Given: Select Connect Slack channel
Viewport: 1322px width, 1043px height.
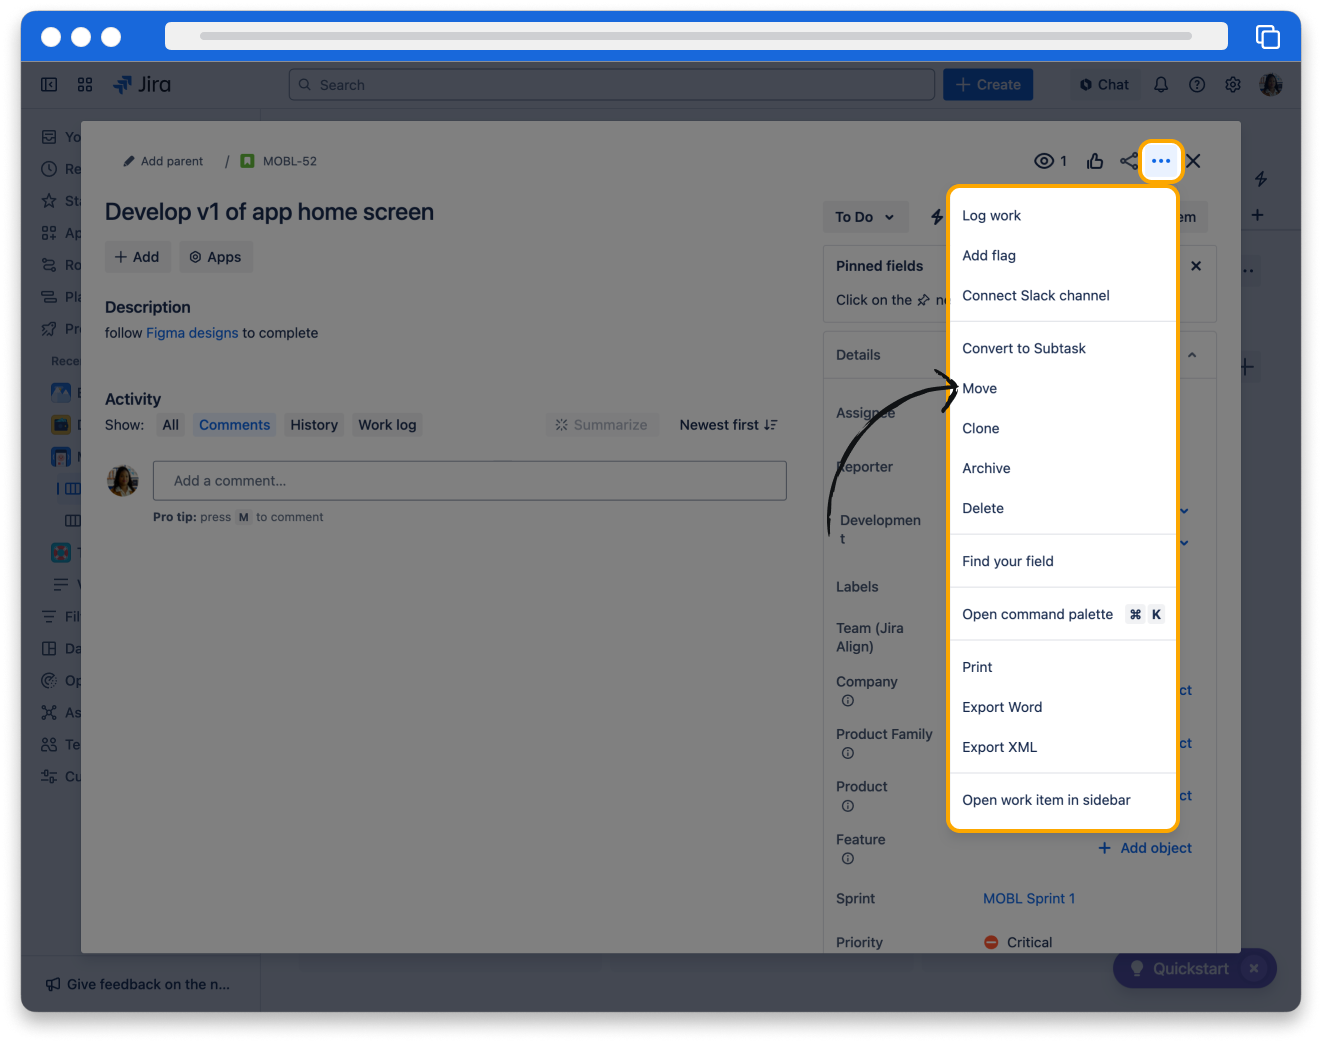Looking at the screenshot, I should click(1062, 296).
